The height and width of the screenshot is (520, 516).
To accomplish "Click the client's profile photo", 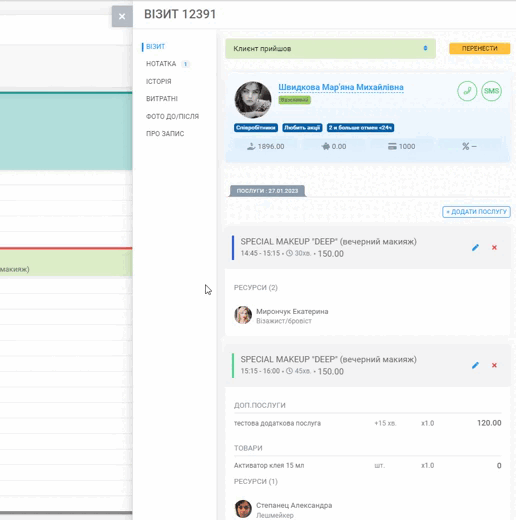I will [x=253, y=100].
